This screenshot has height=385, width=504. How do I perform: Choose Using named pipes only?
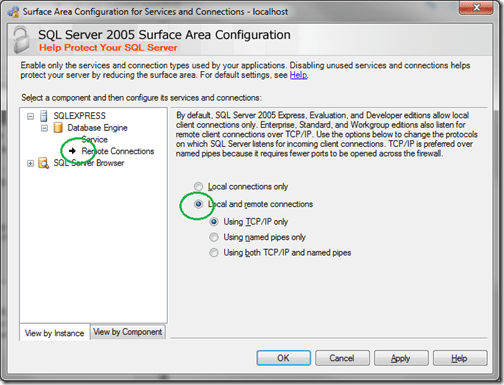click(x=214, y=237)
